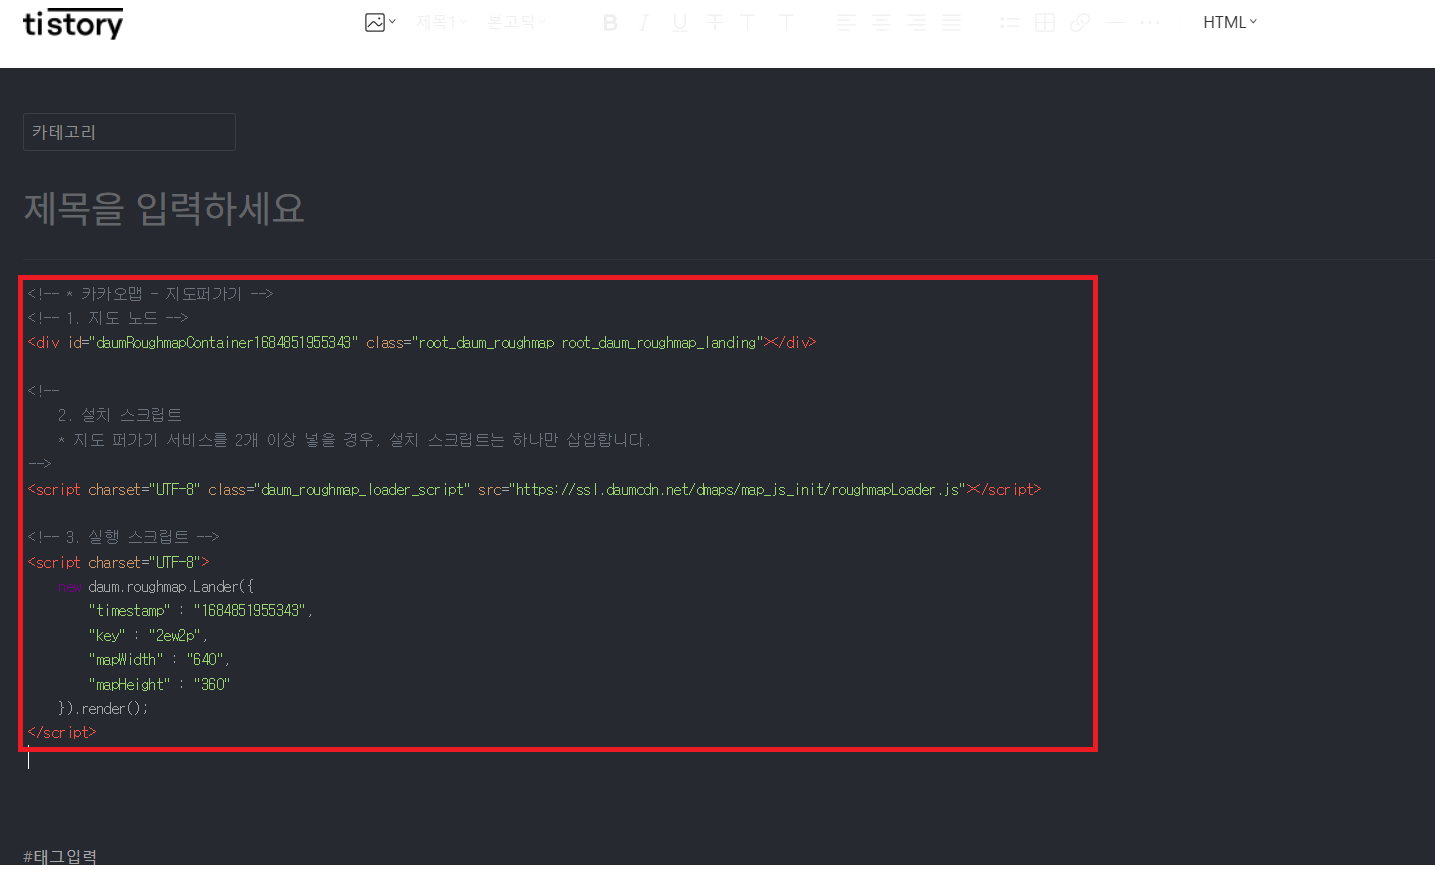Click the #태그입력 tag input field
The height and width of the screenshot is (879, 1435).
coord(60,856)
